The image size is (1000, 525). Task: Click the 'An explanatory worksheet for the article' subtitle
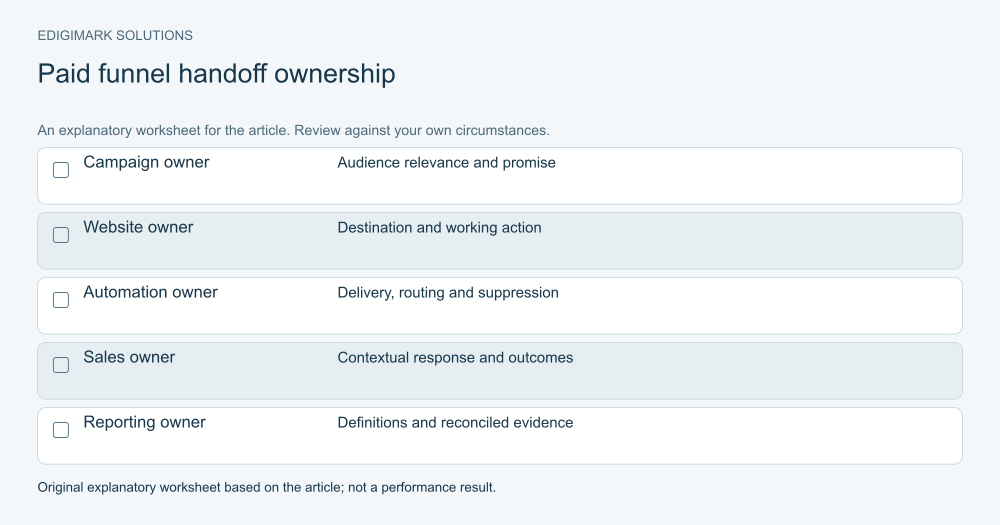pyautogui.click(x=163, y=131)
